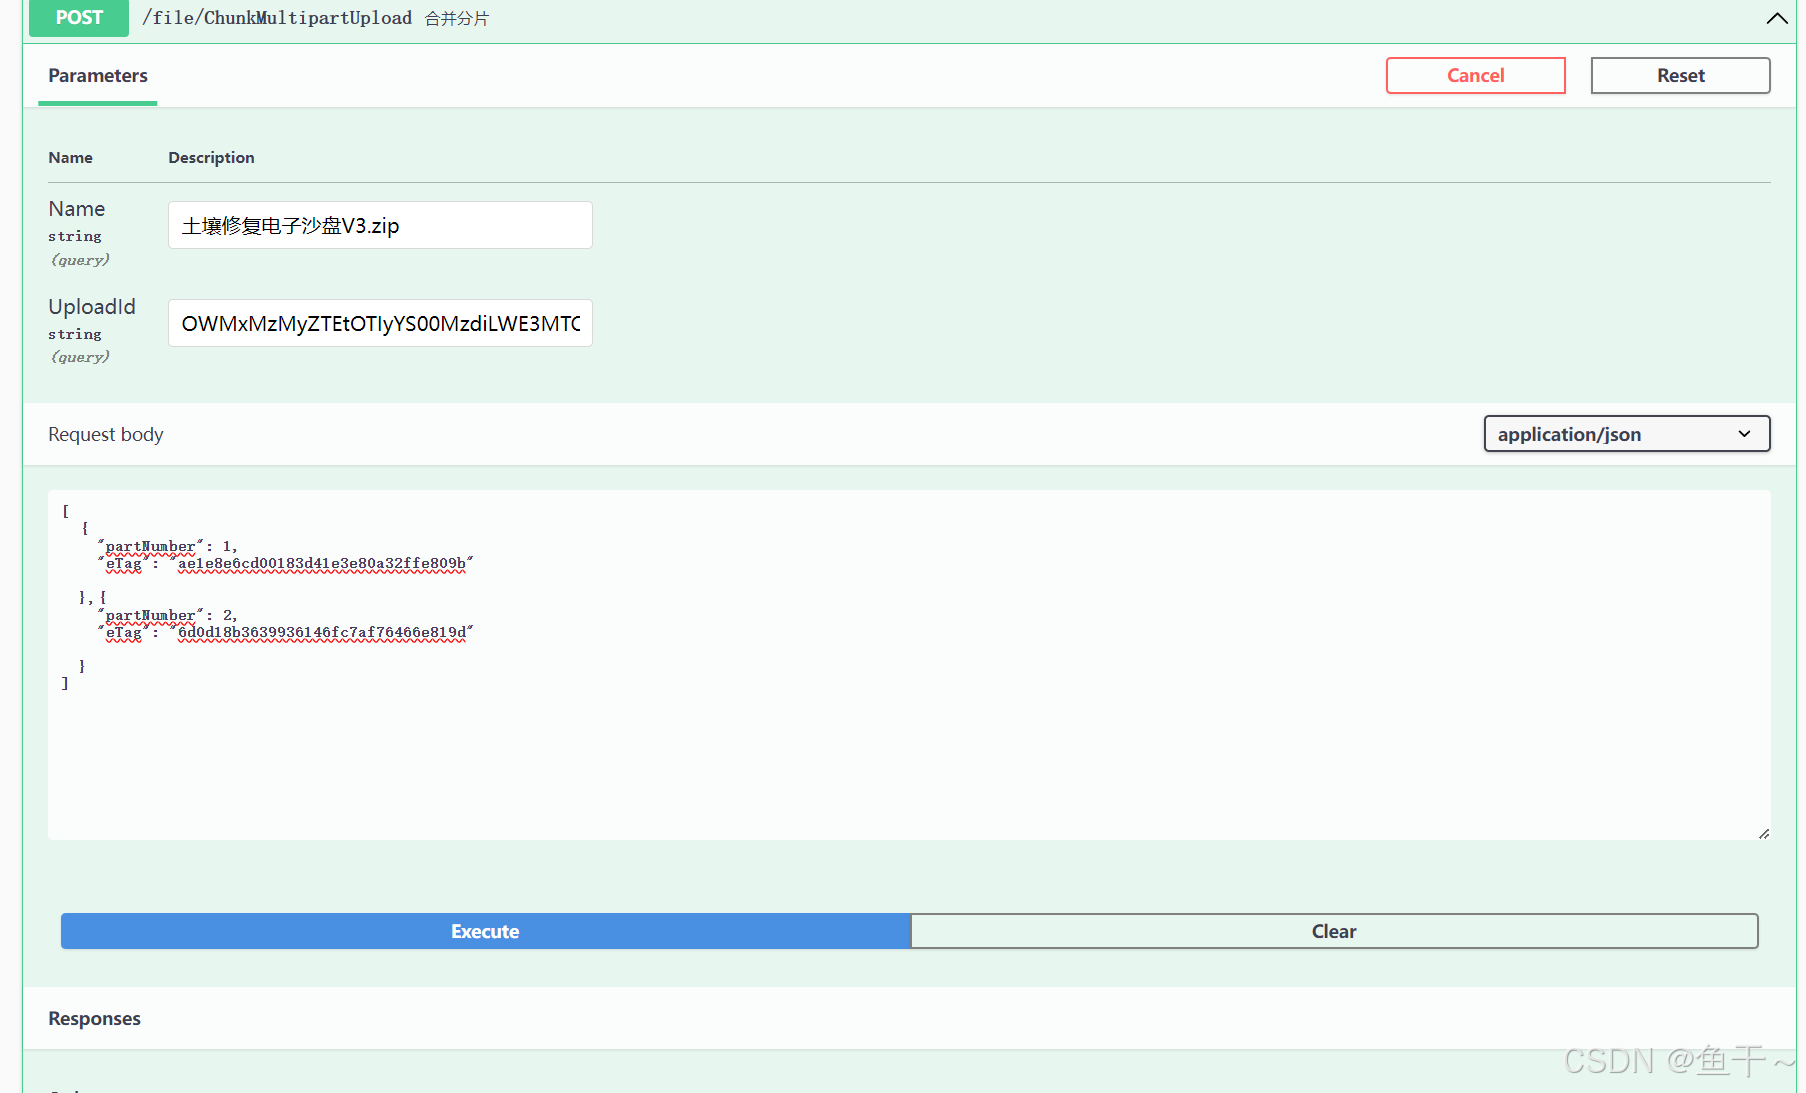This screenshot has height=1093, width=1806.
Task: Click the "partNumber": 2 line
Action: (168, 616)
